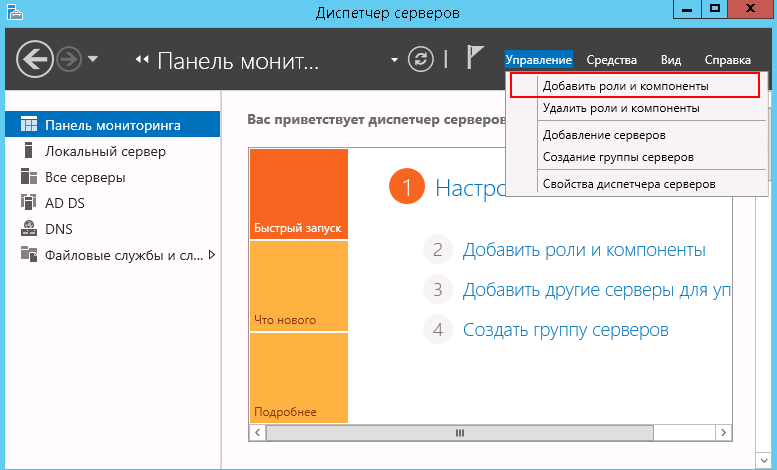Choose Создание группы серверов in menu
The image size is (777, 470).
coord(636,157)
